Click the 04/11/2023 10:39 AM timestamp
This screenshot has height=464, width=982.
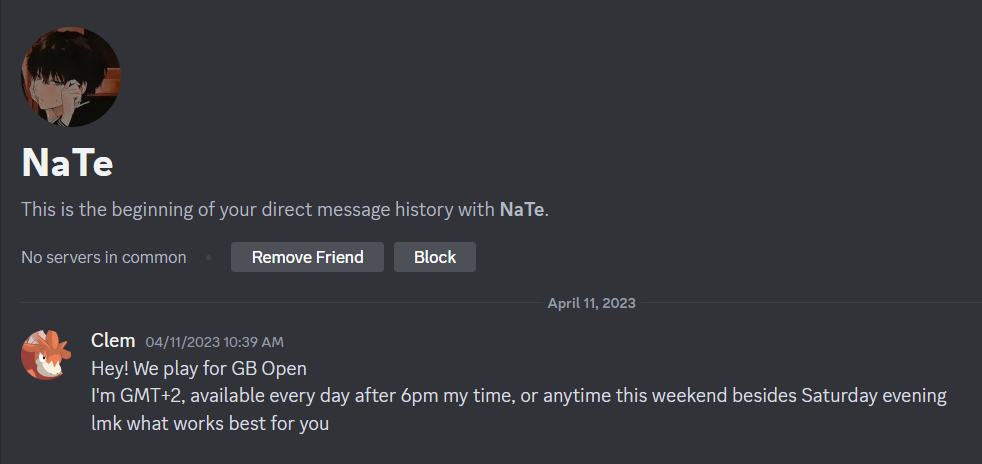[x=214, y=342]
